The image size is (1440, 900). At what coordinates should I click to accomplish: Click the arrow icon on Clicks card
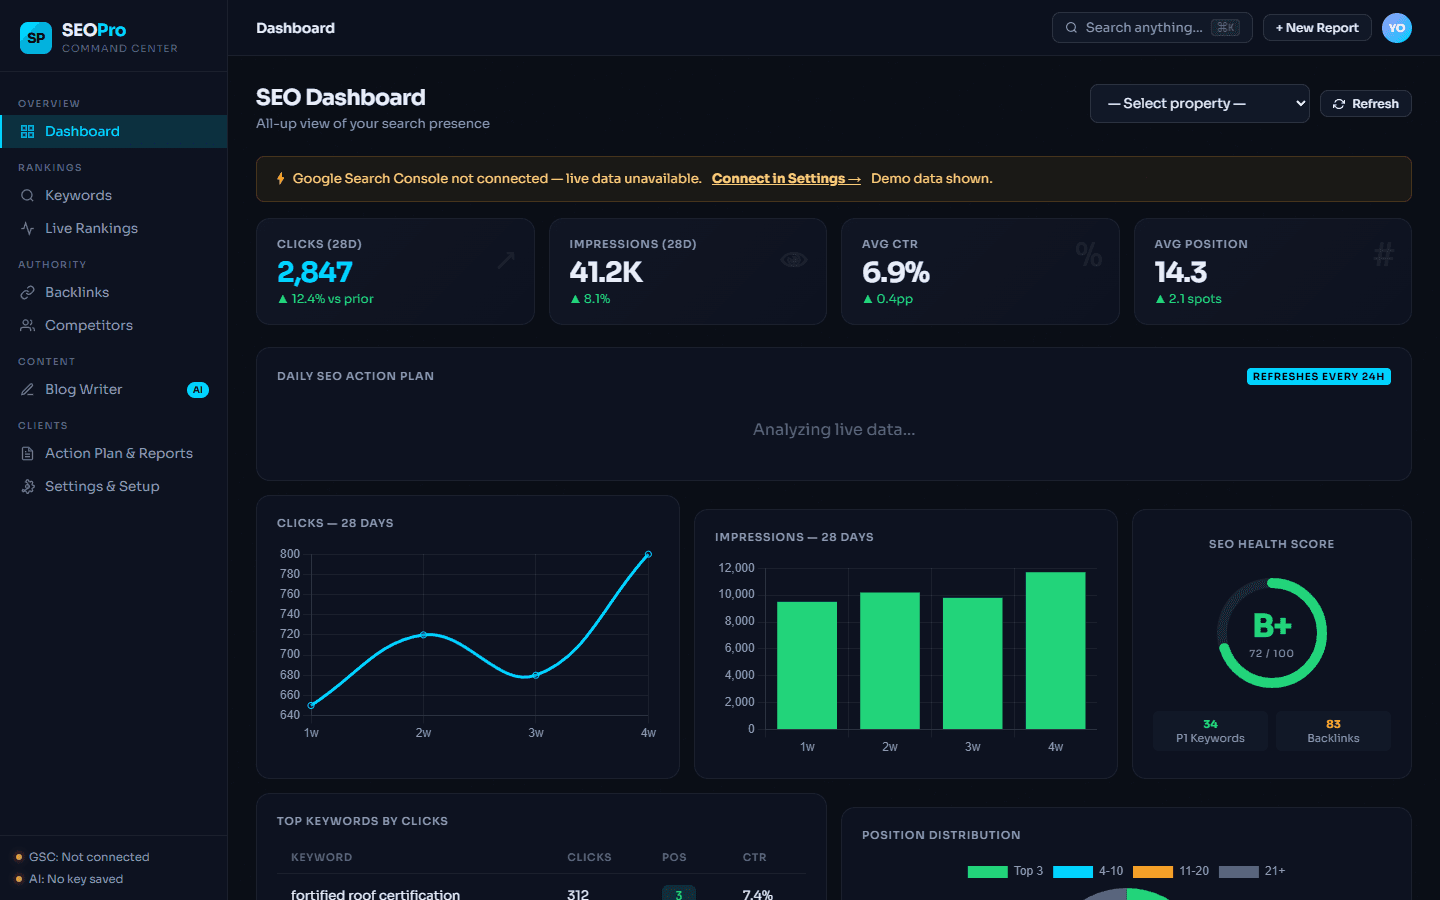[x=506, y=260]
